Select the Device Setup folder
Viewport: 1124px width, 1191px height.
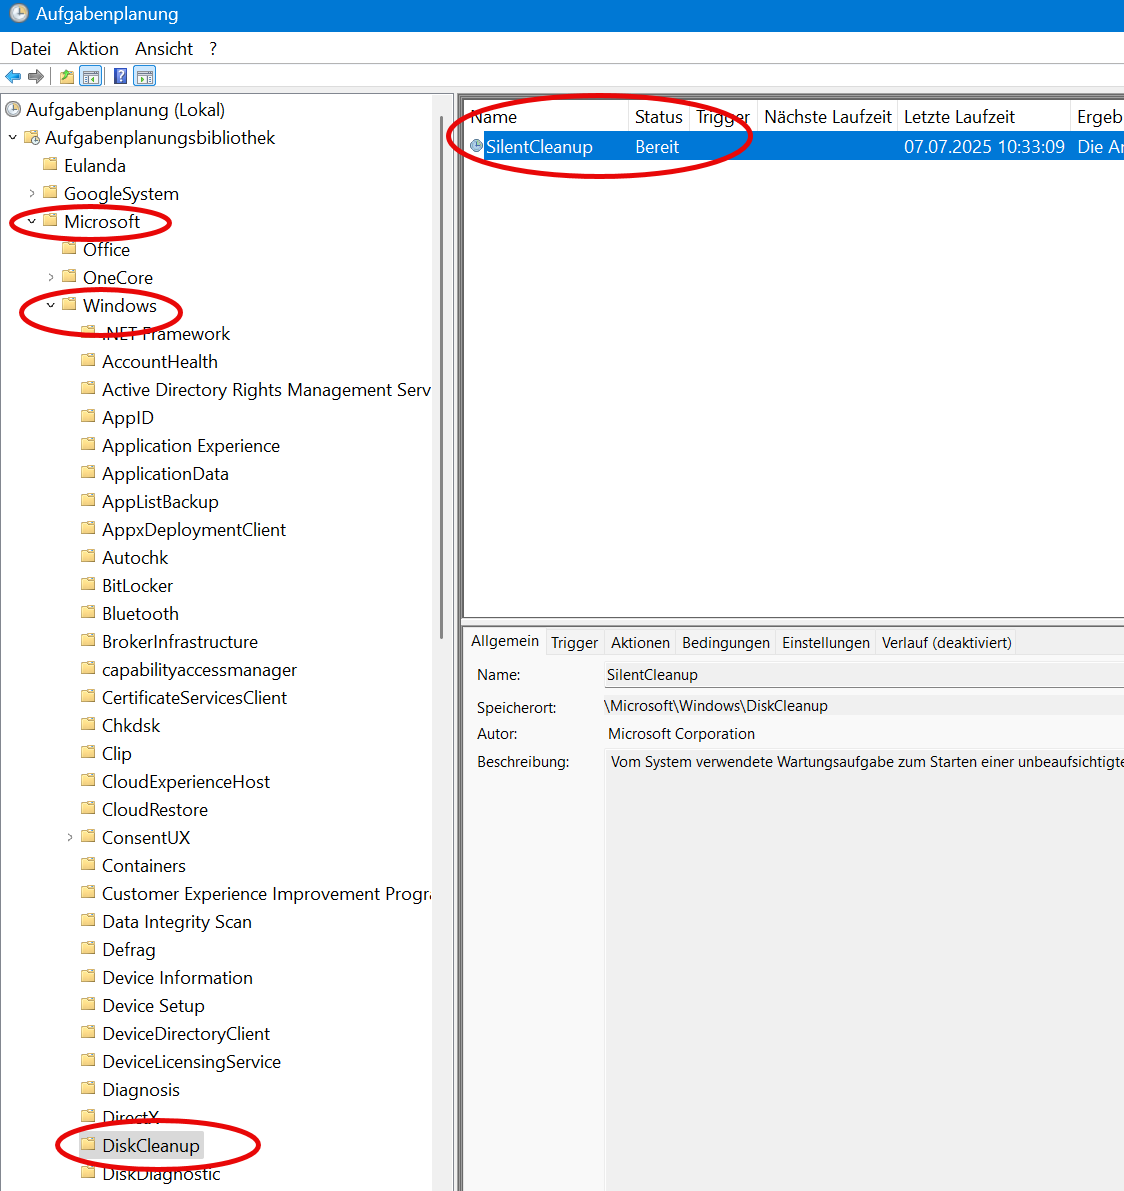(153, 1006)
